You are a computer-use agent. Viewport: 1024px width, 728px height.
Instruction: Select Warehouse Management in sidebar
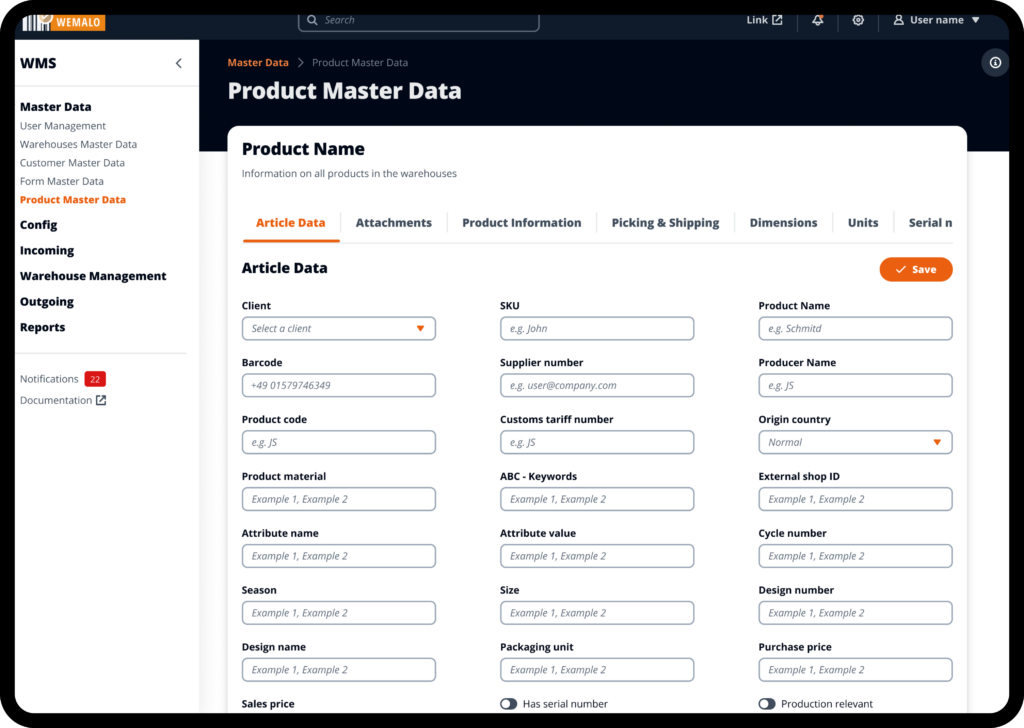coord(93,276)
